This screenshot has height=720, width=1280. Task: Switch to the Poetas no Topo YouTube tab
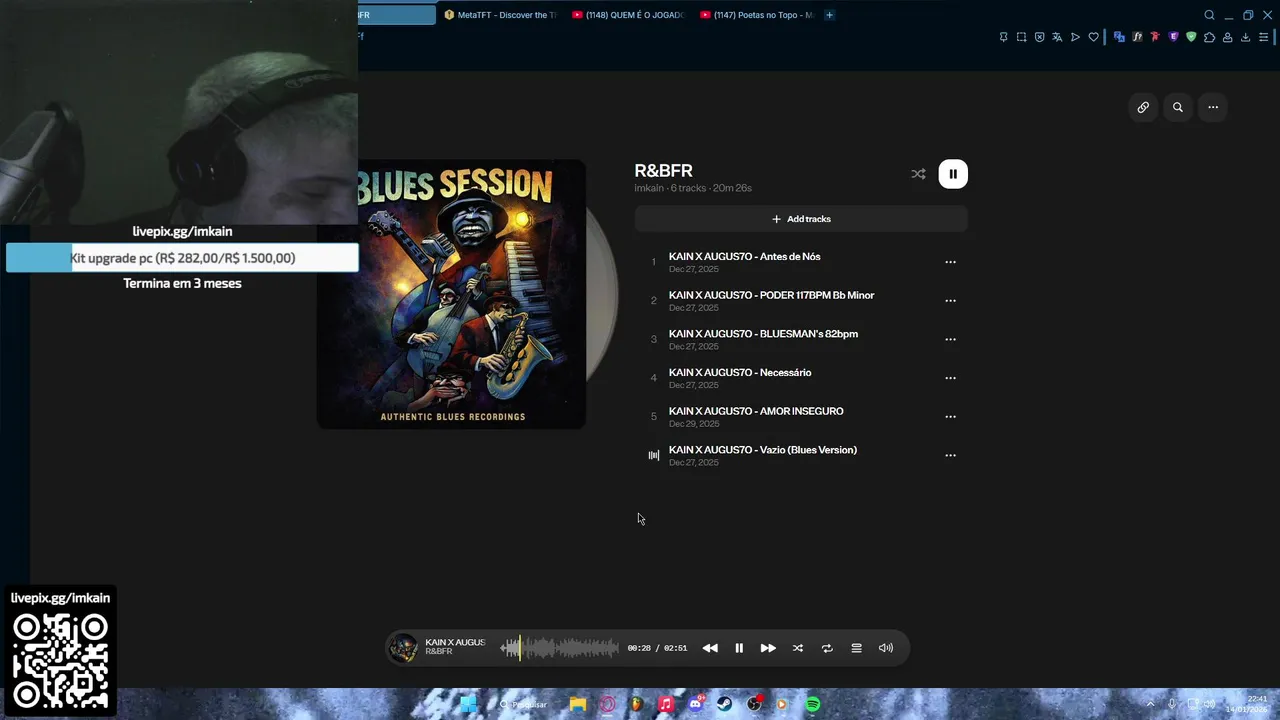756,15
